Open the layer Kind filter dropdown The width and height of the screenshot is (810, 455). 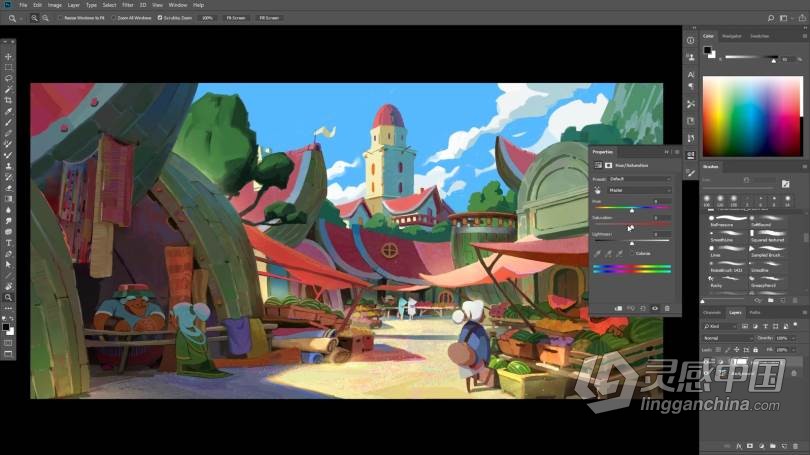click(721, 326)
